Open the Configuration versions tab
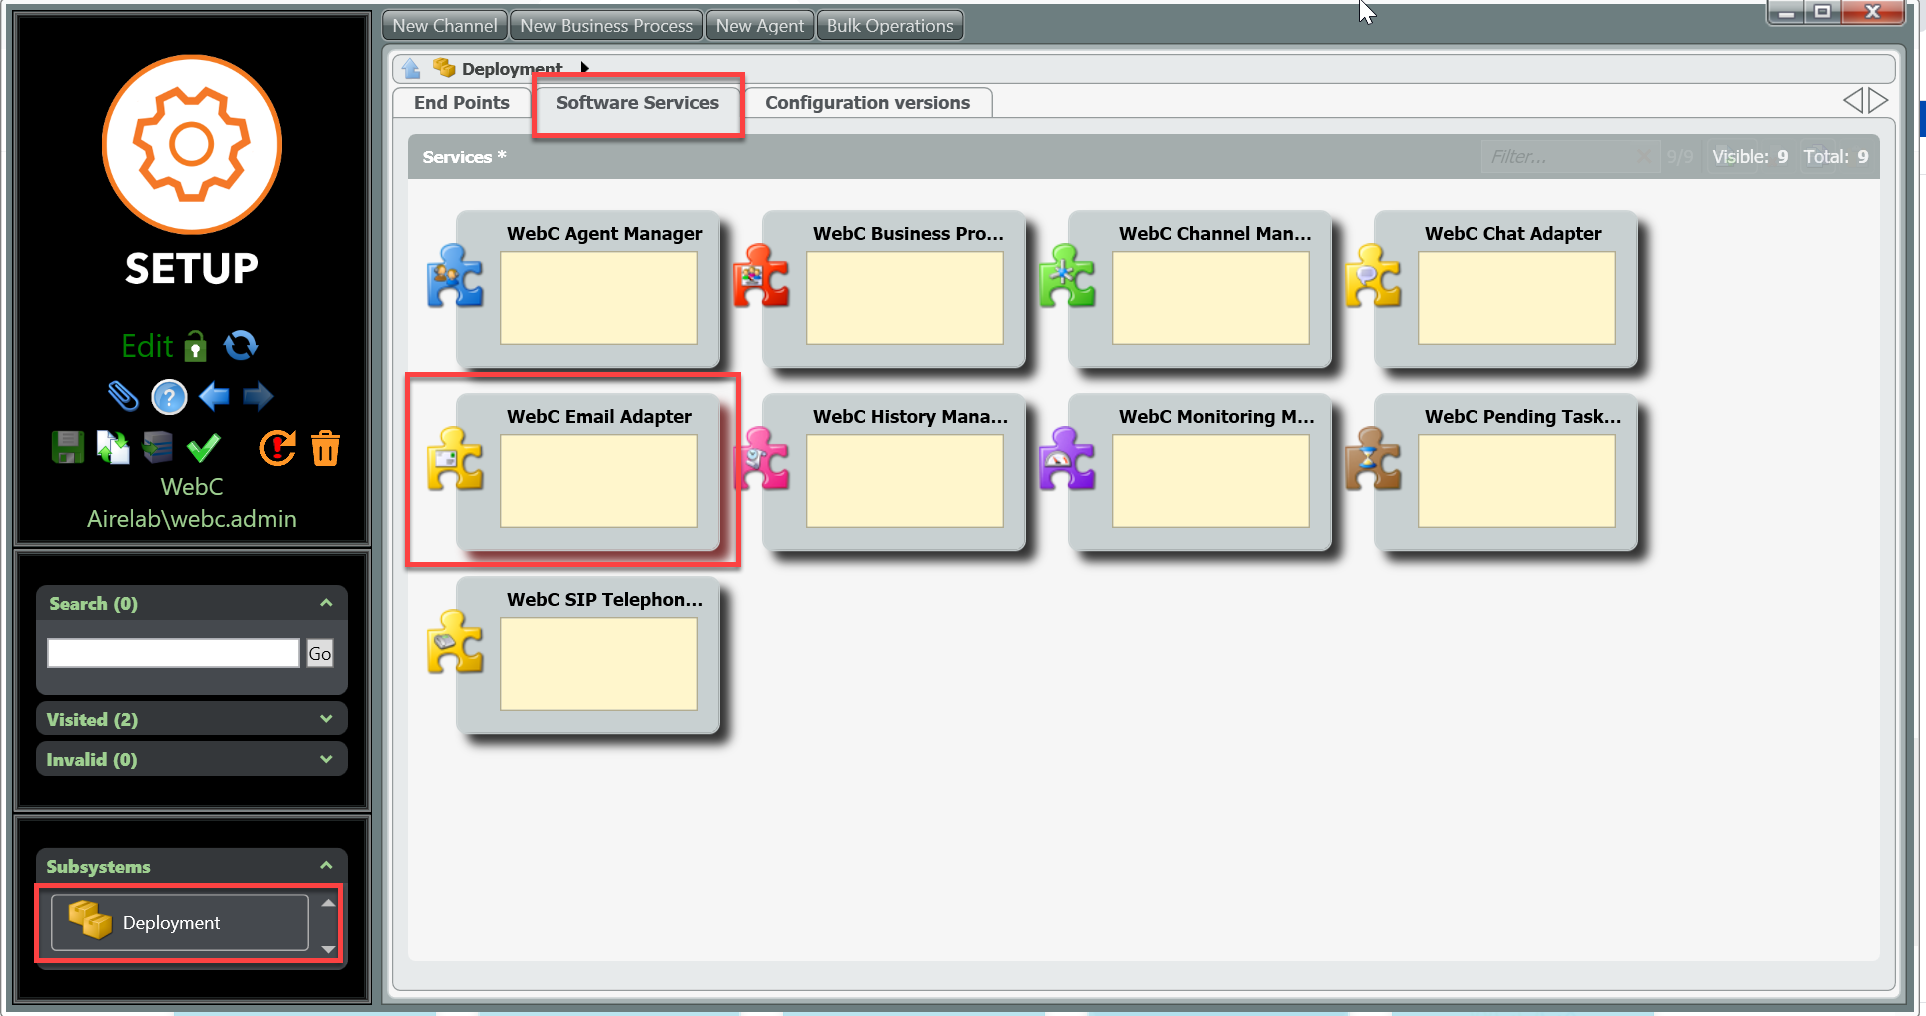 [867, 103]
